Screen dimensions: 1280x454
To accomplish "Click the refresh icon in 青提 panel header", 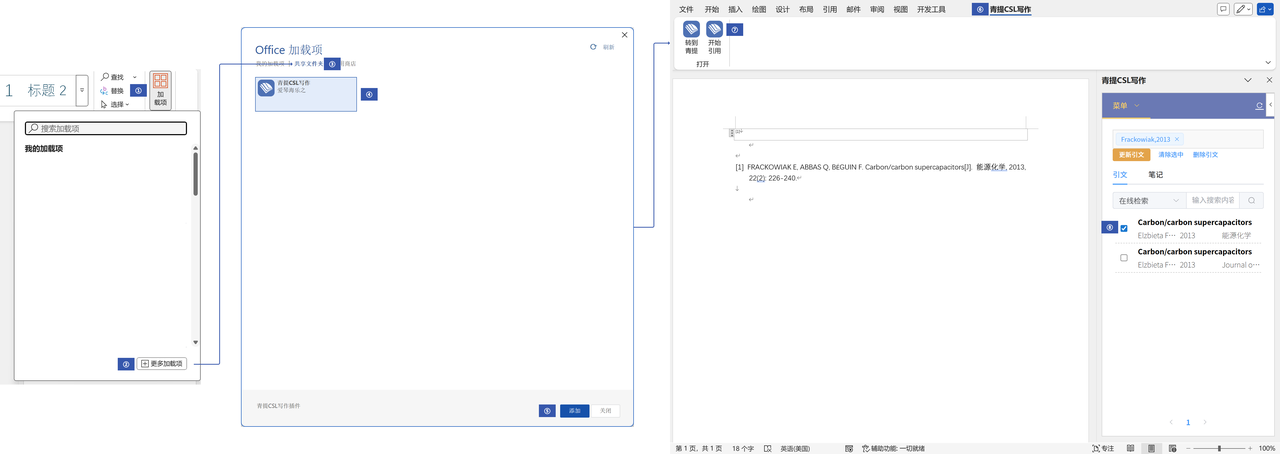I will [x=1259, y=105].
